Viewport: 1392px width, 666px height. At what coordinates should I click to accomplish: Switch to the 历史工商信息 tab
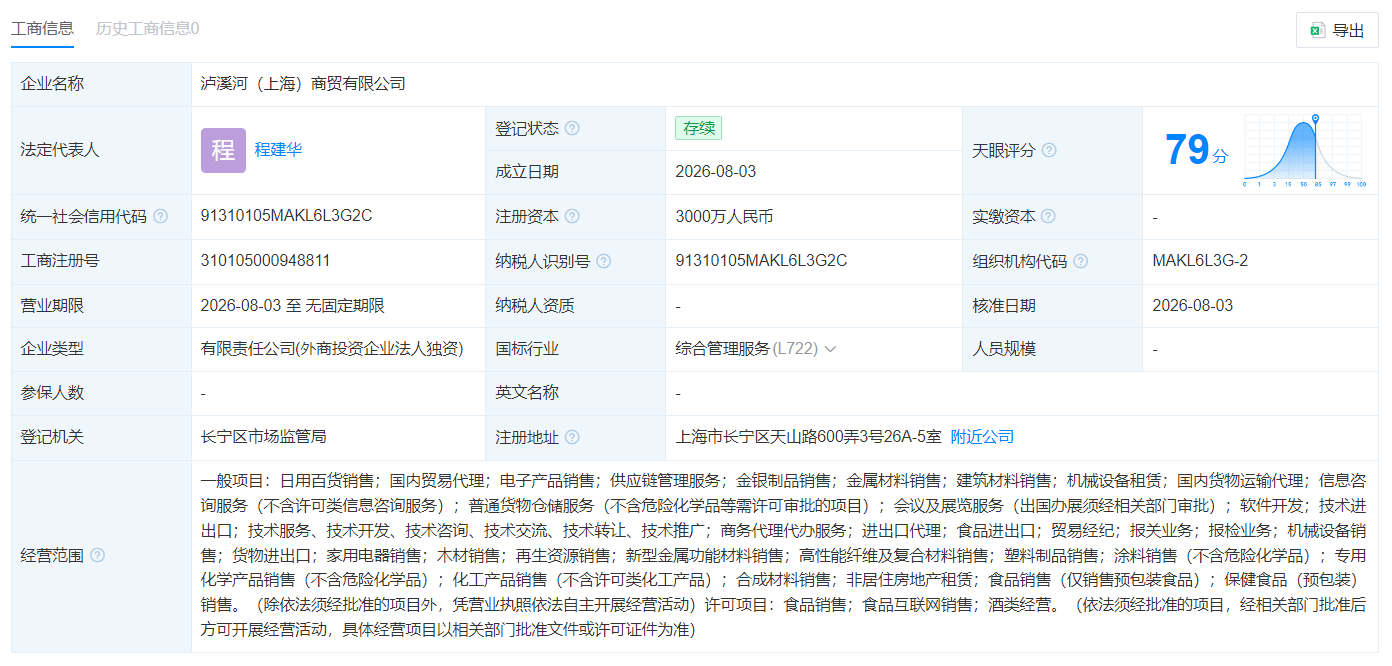[x=147, y=28]
